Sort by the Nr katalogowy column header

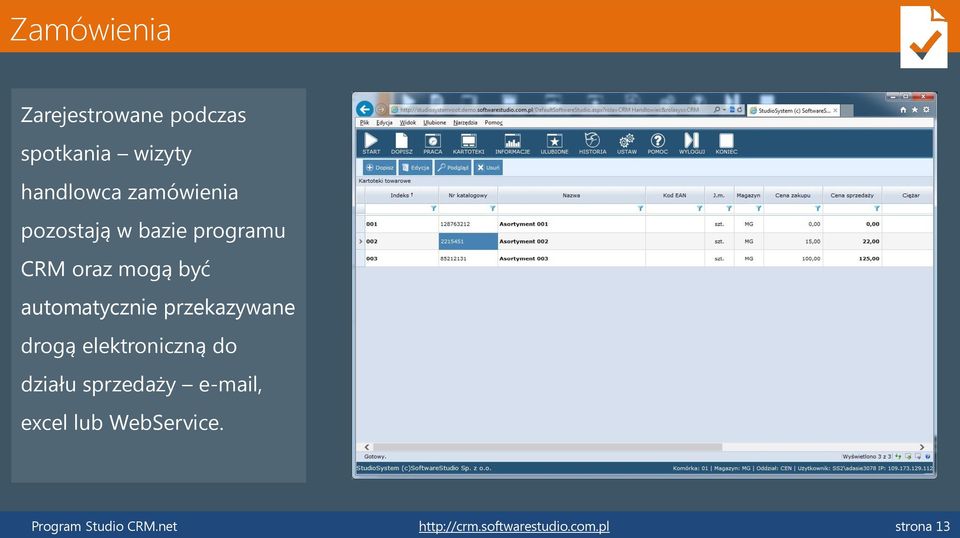pos(468,195)
